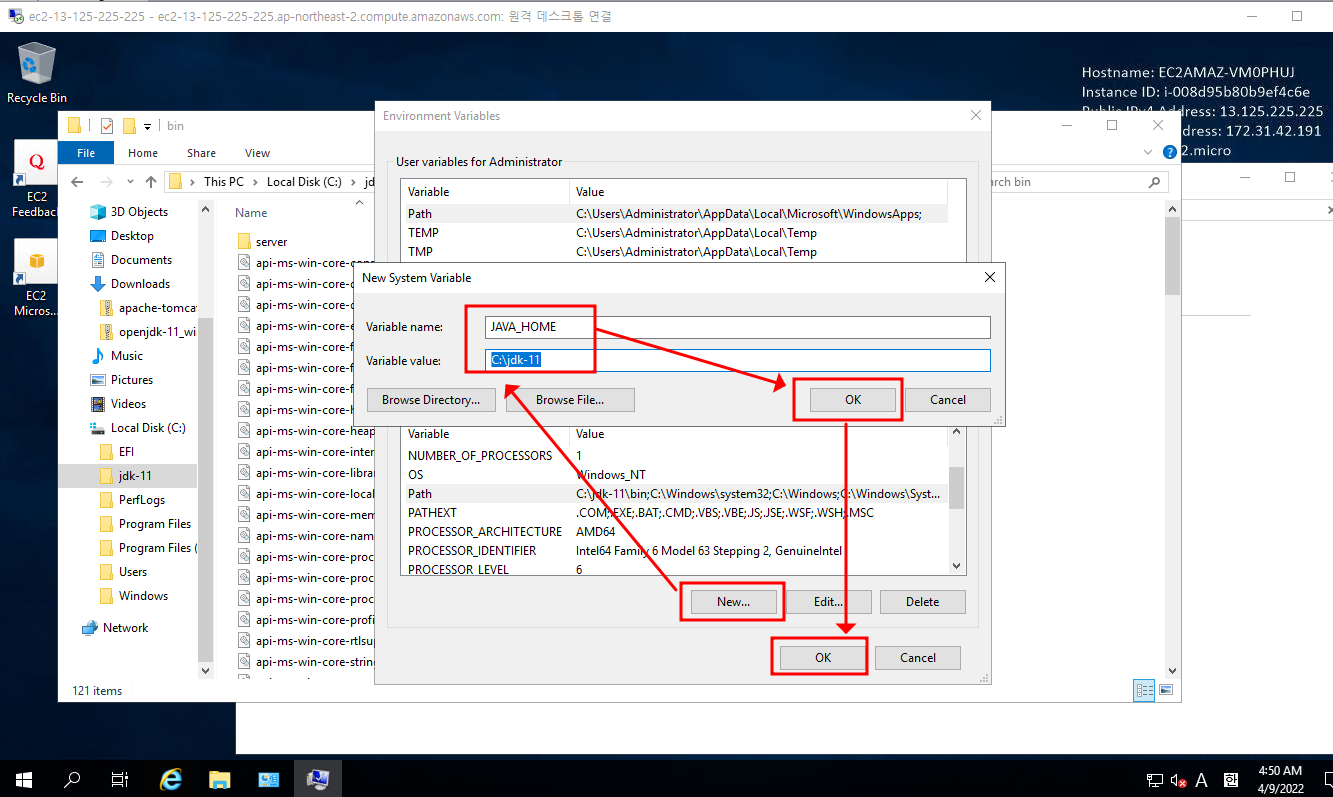Click the Name column header in Explorer

(252, 213)
